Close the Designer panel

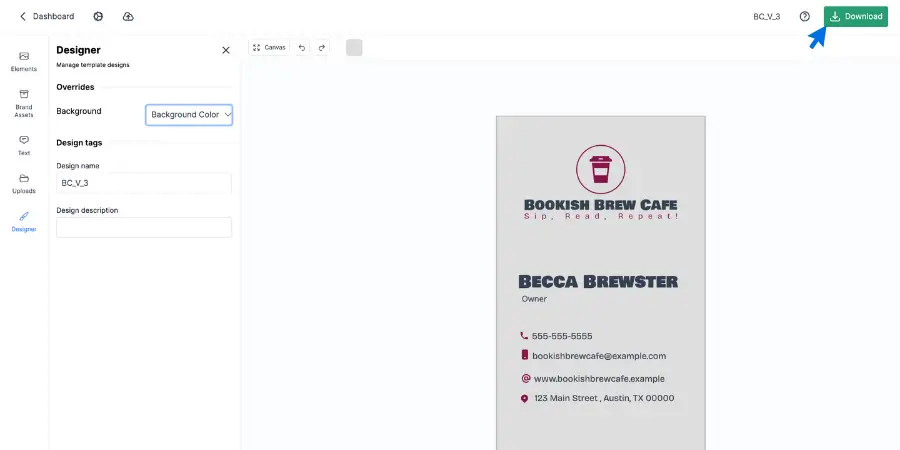click(226, 51)
